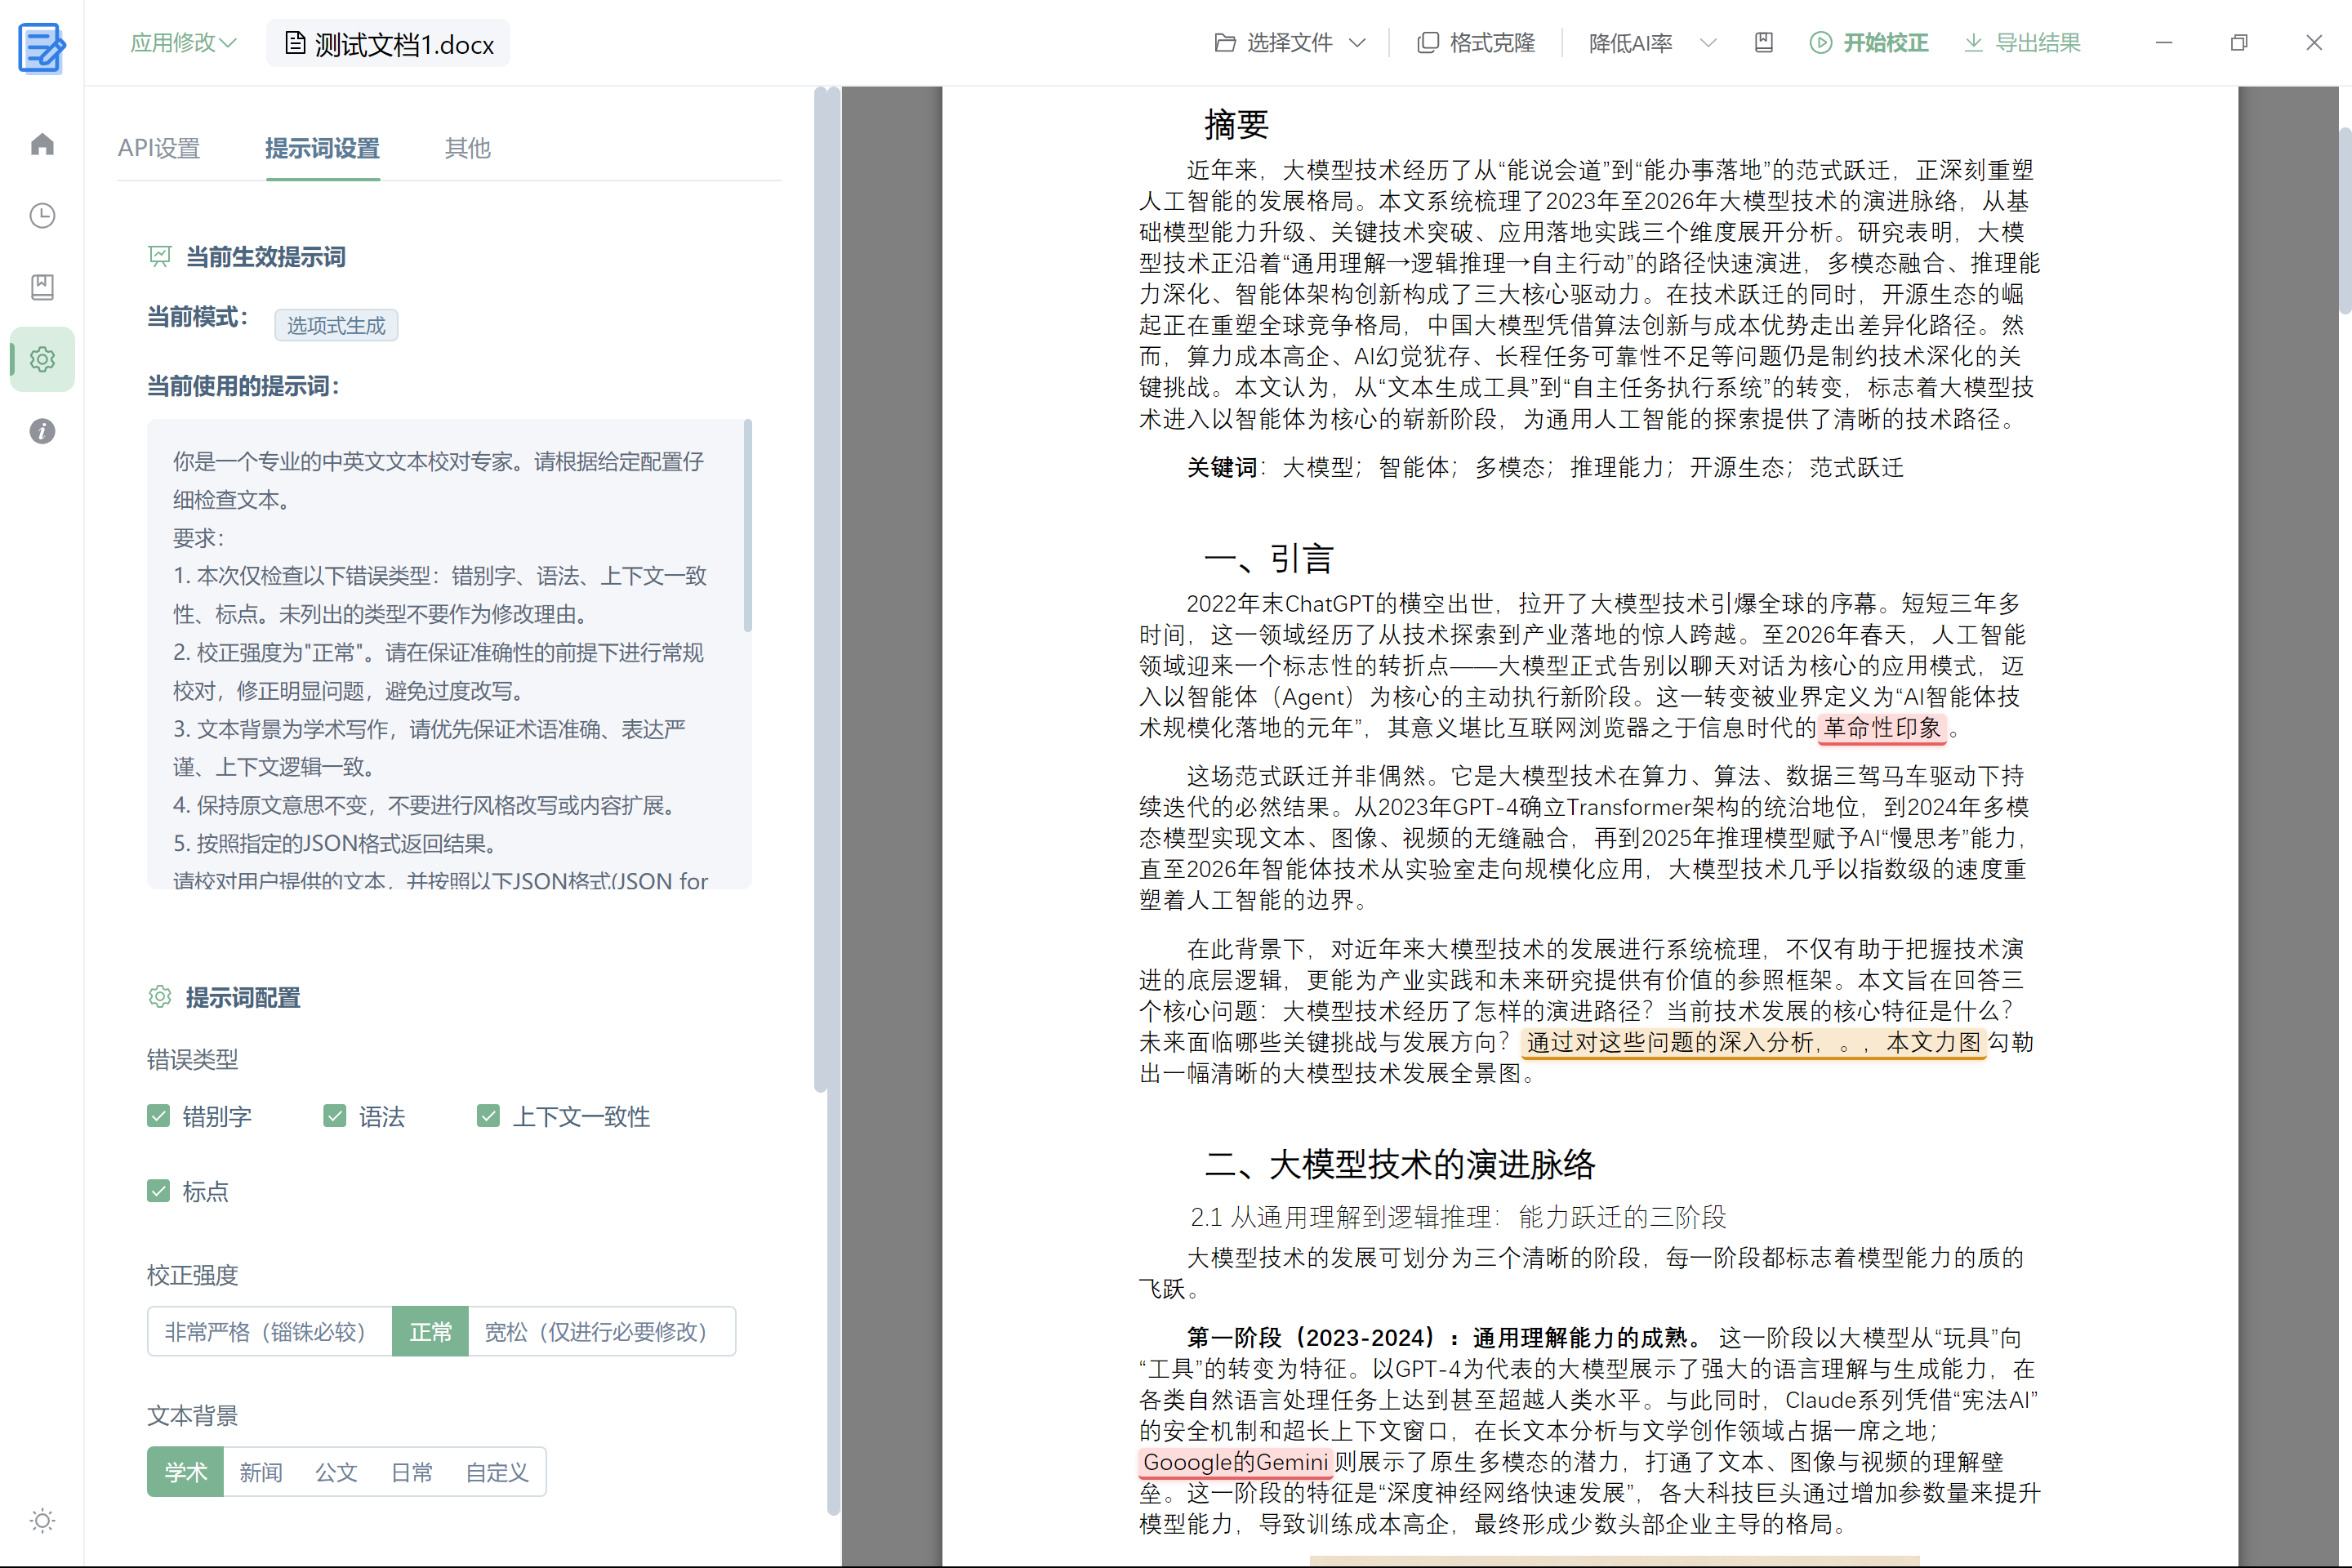Select 正常 correction strength
This screenshot has width=2352, height=1568.
430,1332
